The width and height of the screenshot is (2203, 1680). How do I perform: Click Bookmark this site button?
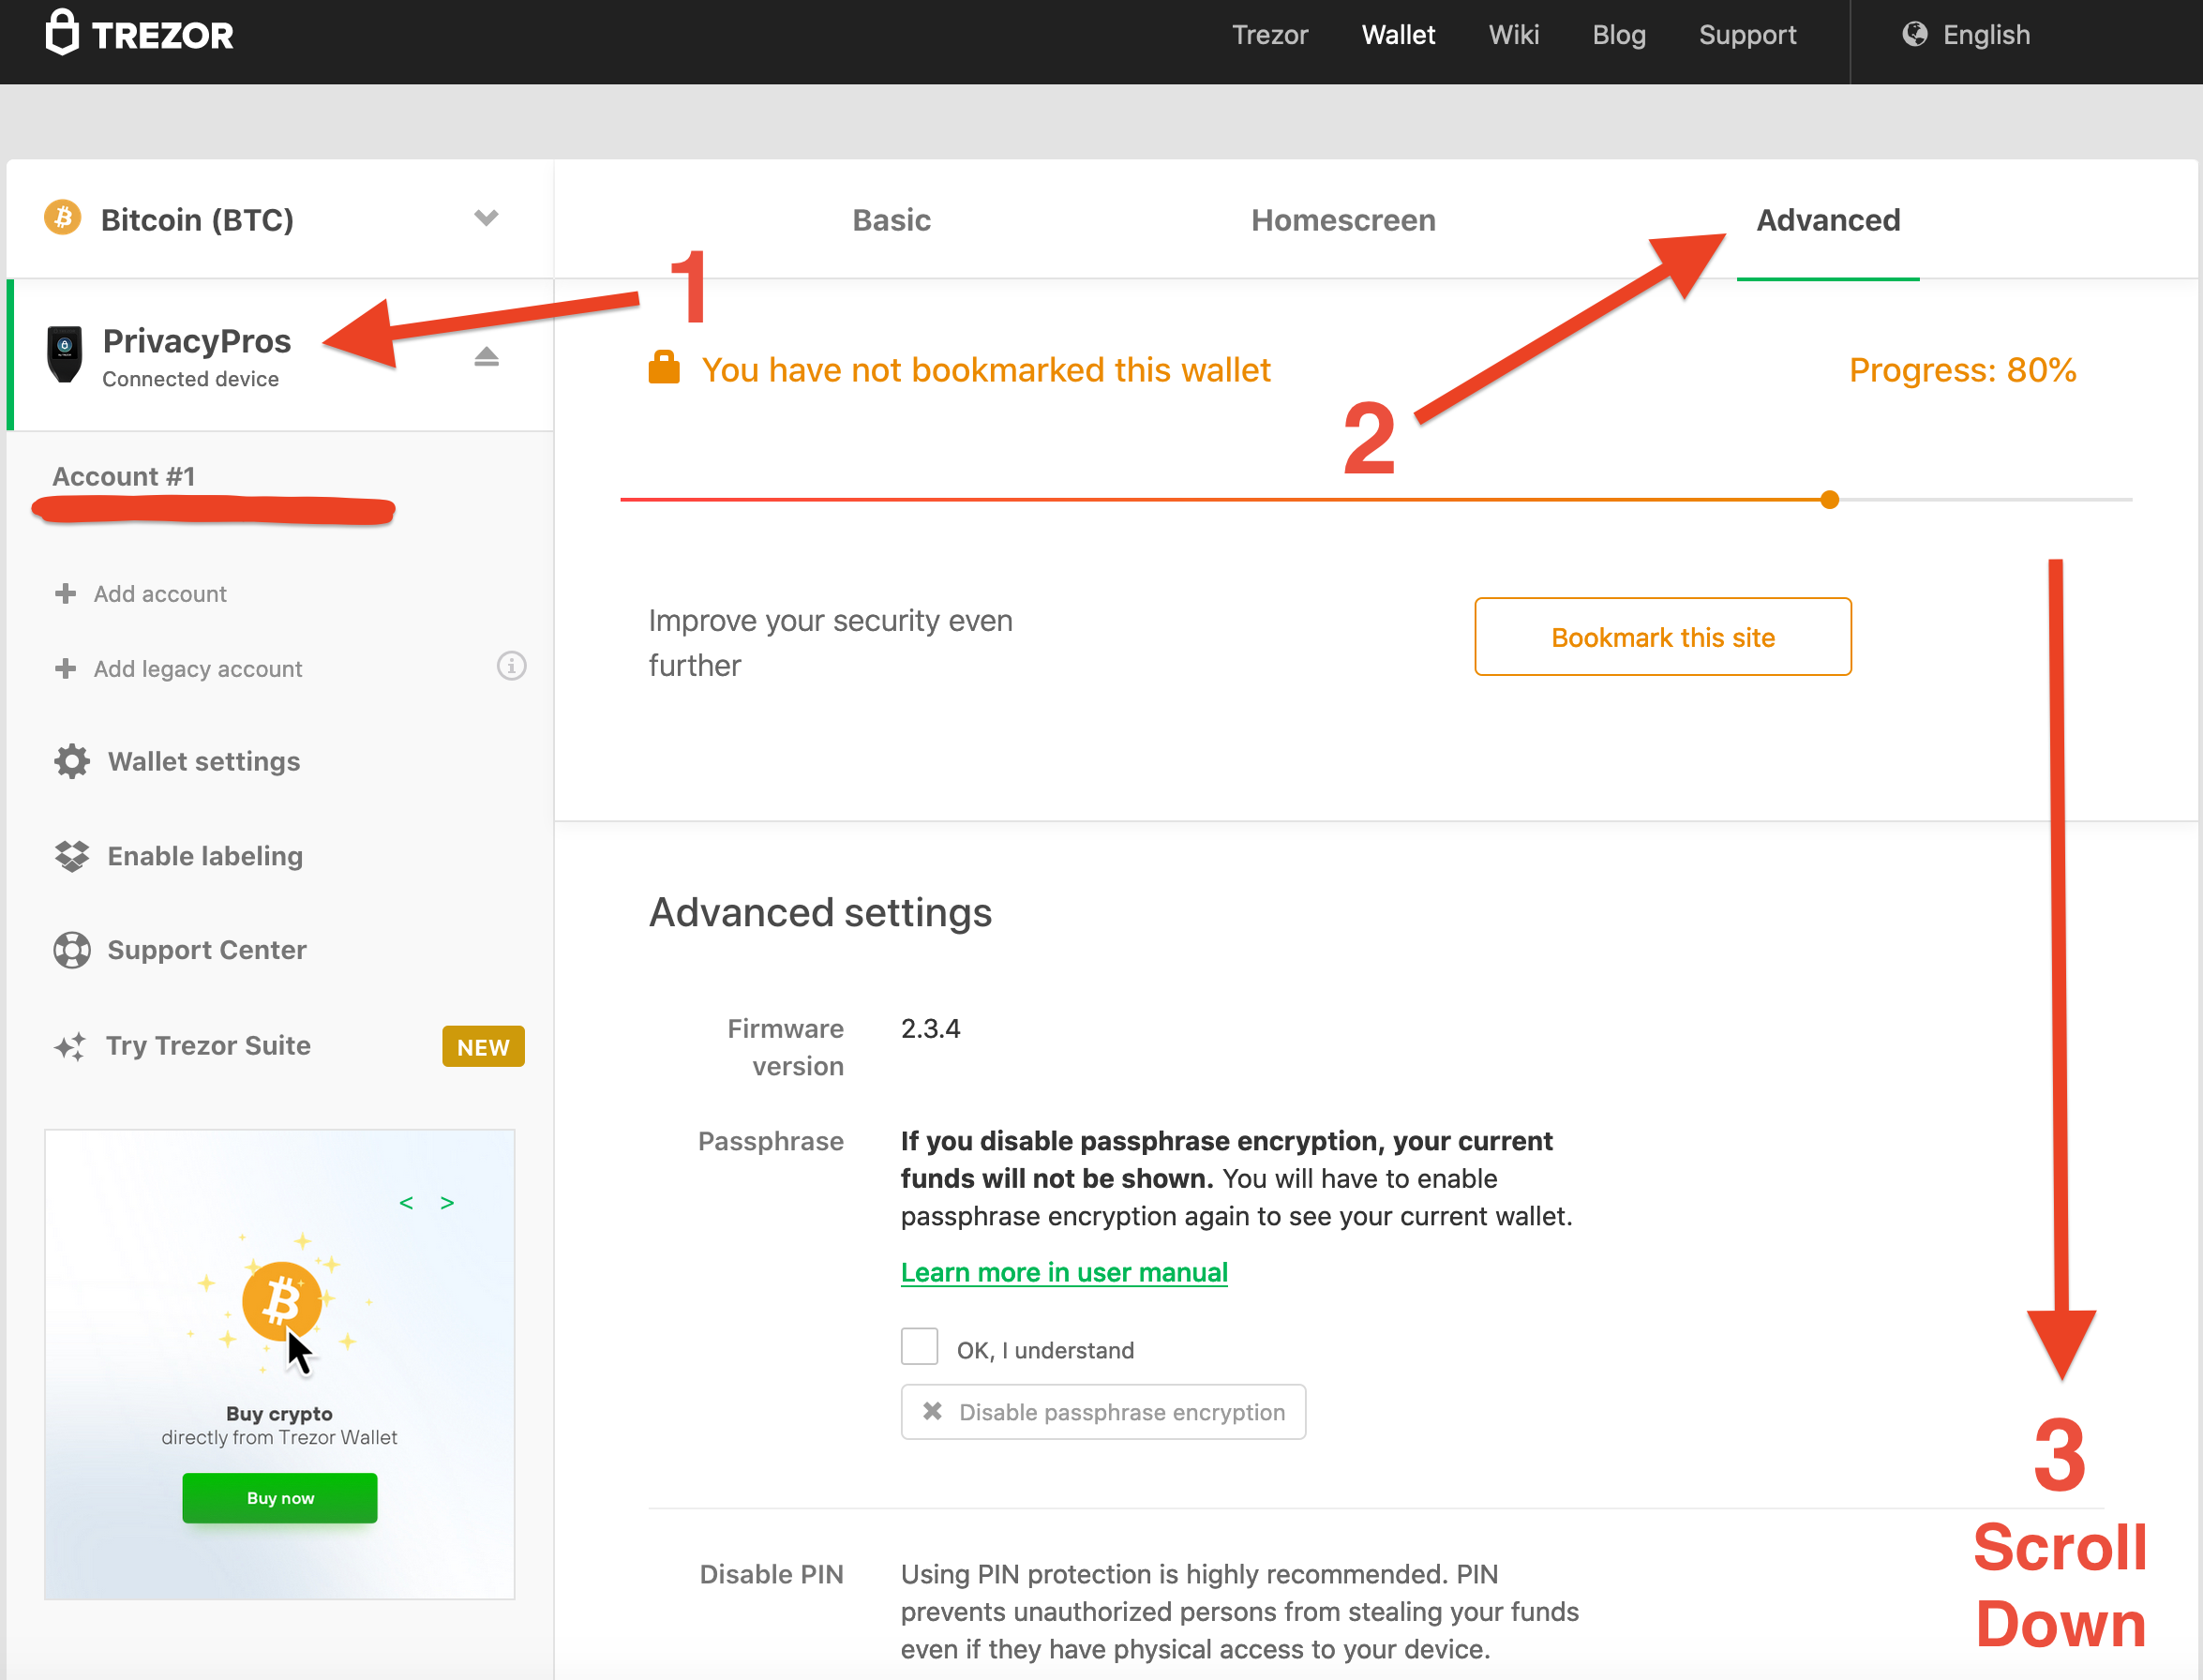coord(1662,637)
